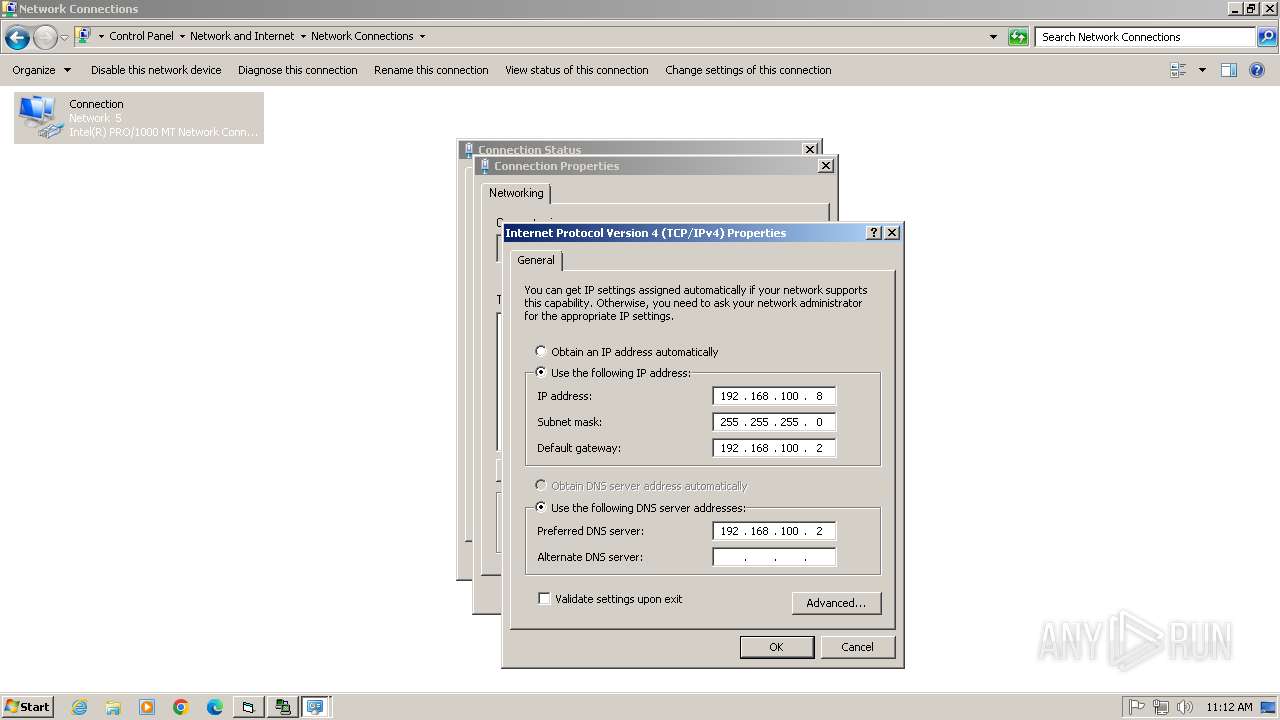Click the Control Panel breadcrumb
Viewport: 1280px width, 720px height.
(x=141, y=36)
